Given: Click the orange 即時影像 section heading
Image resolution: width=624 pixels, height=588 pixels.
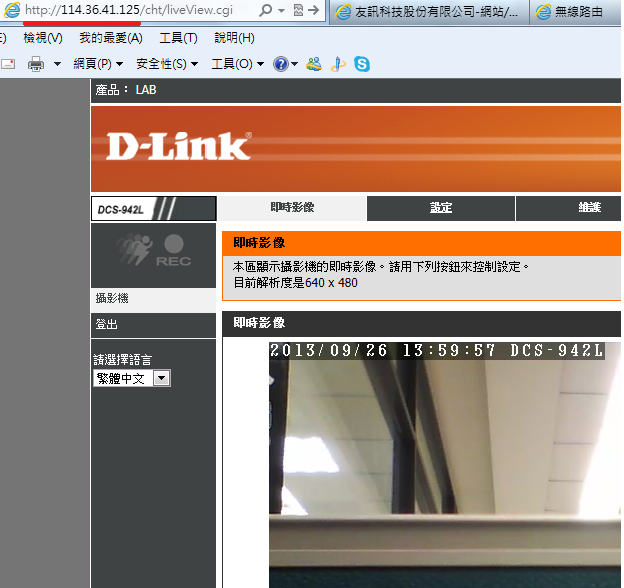Looking at the screenshot, I should tap(259, 243).
